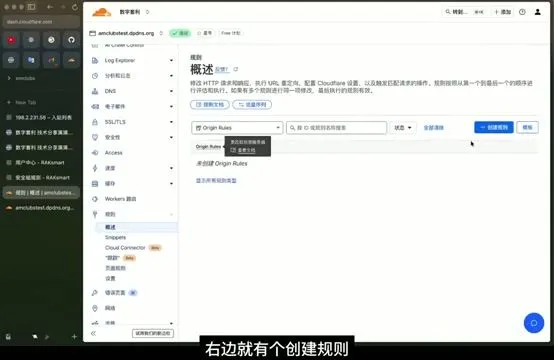Expand the DNS menu arrow
Screen dimensions: 554x360
171,91
